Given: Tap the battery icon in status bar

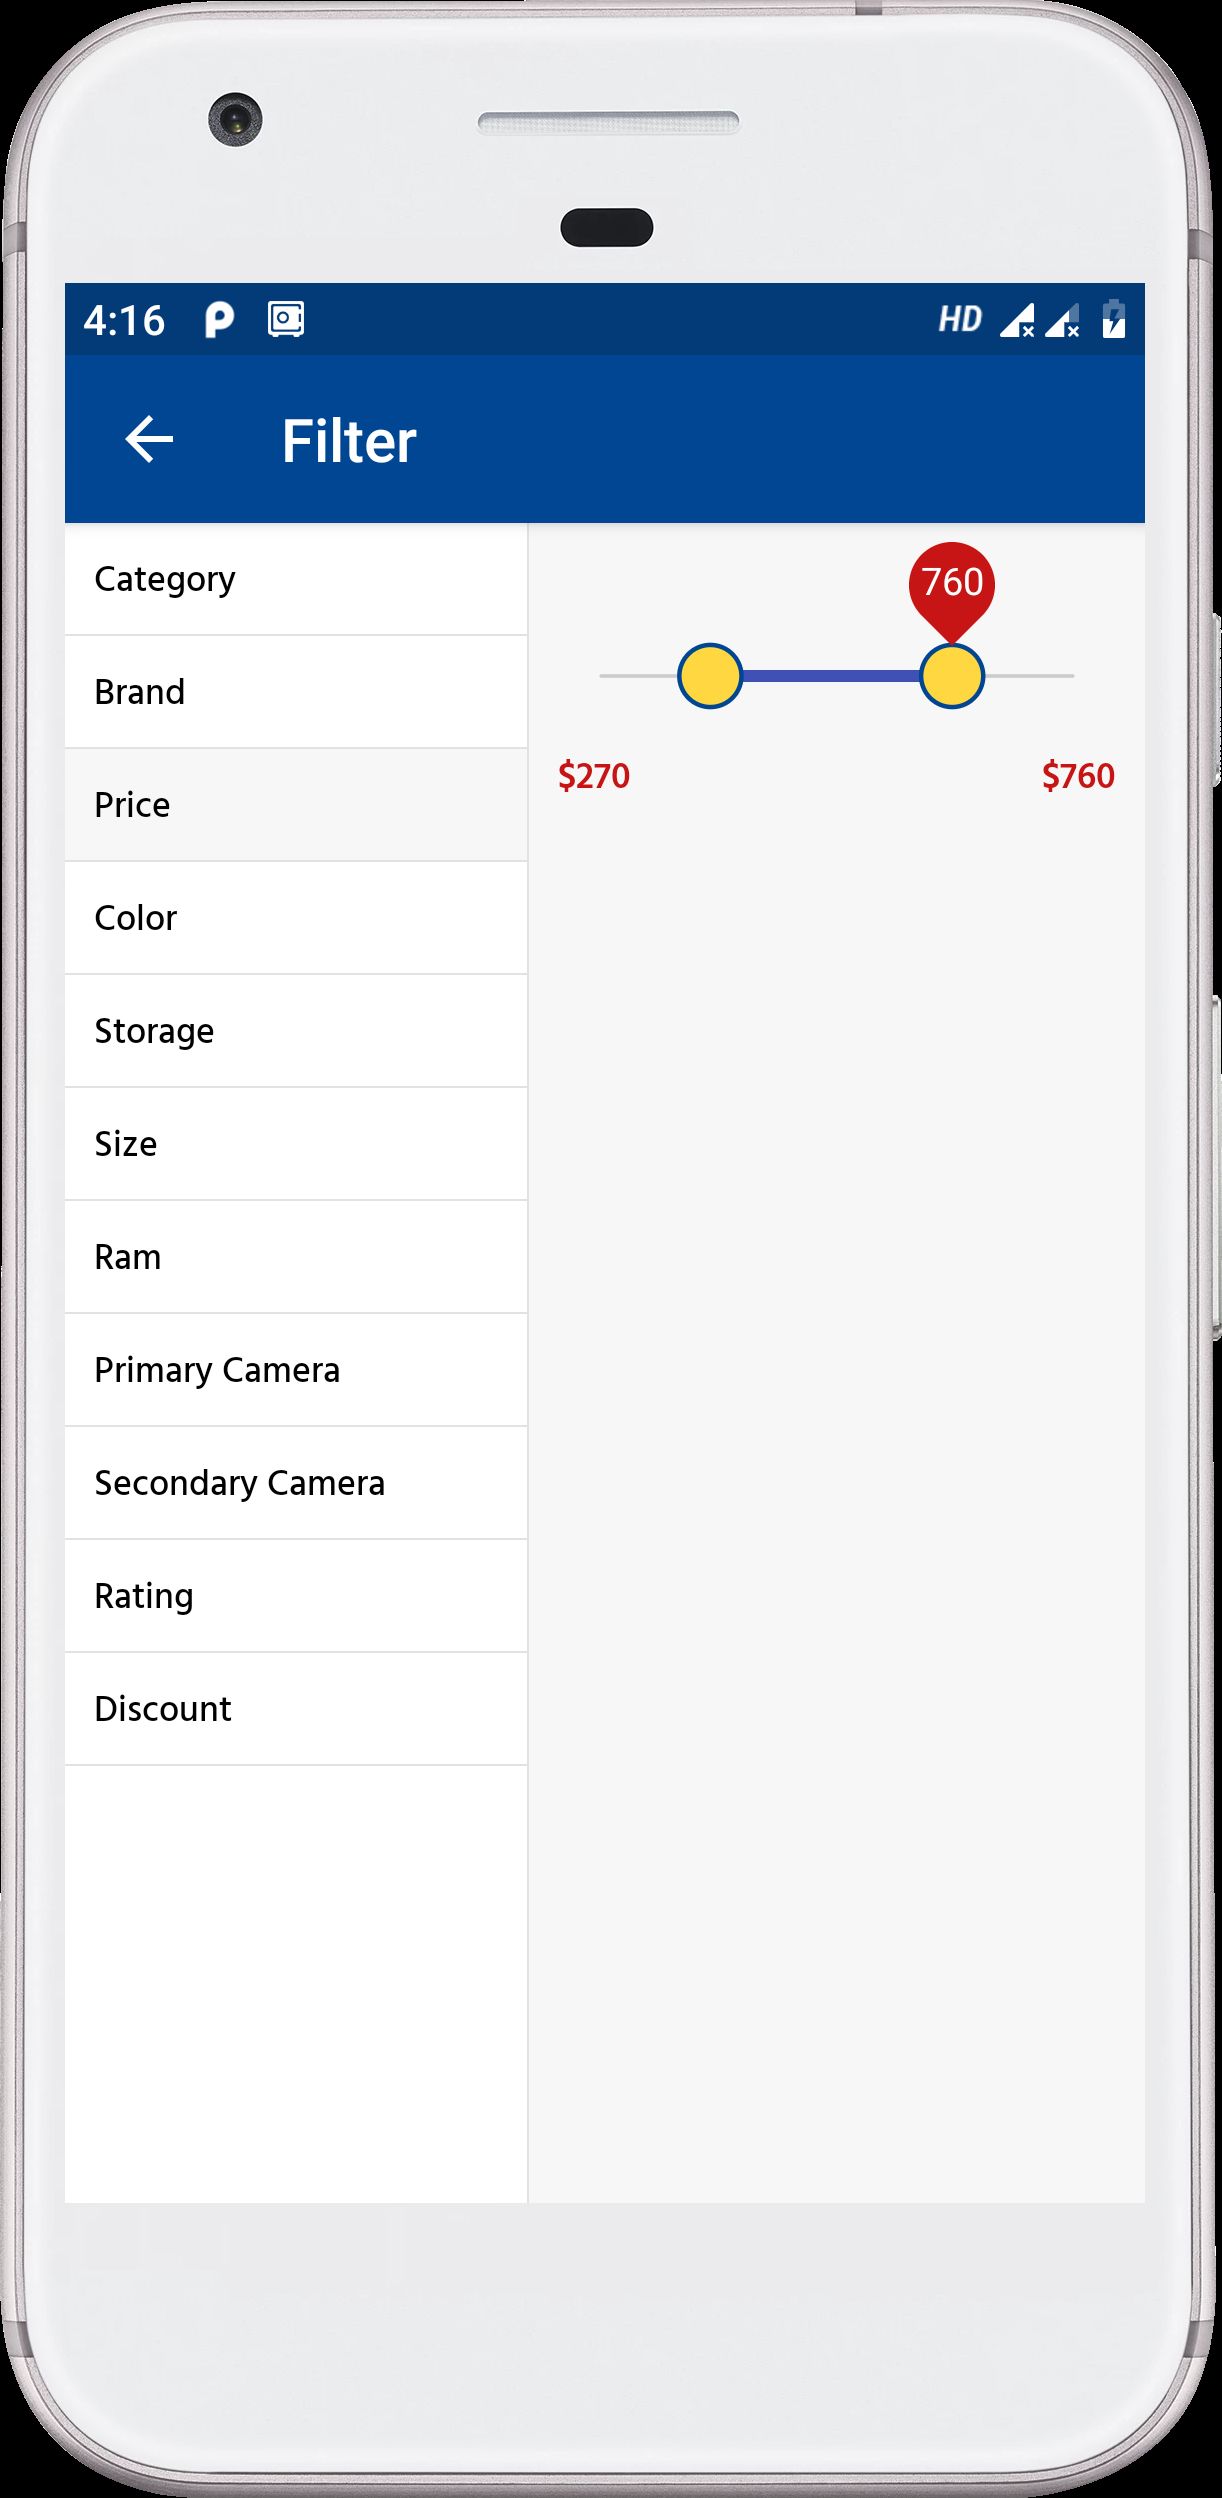Looking at the screenshot, I should [1113, 320].
